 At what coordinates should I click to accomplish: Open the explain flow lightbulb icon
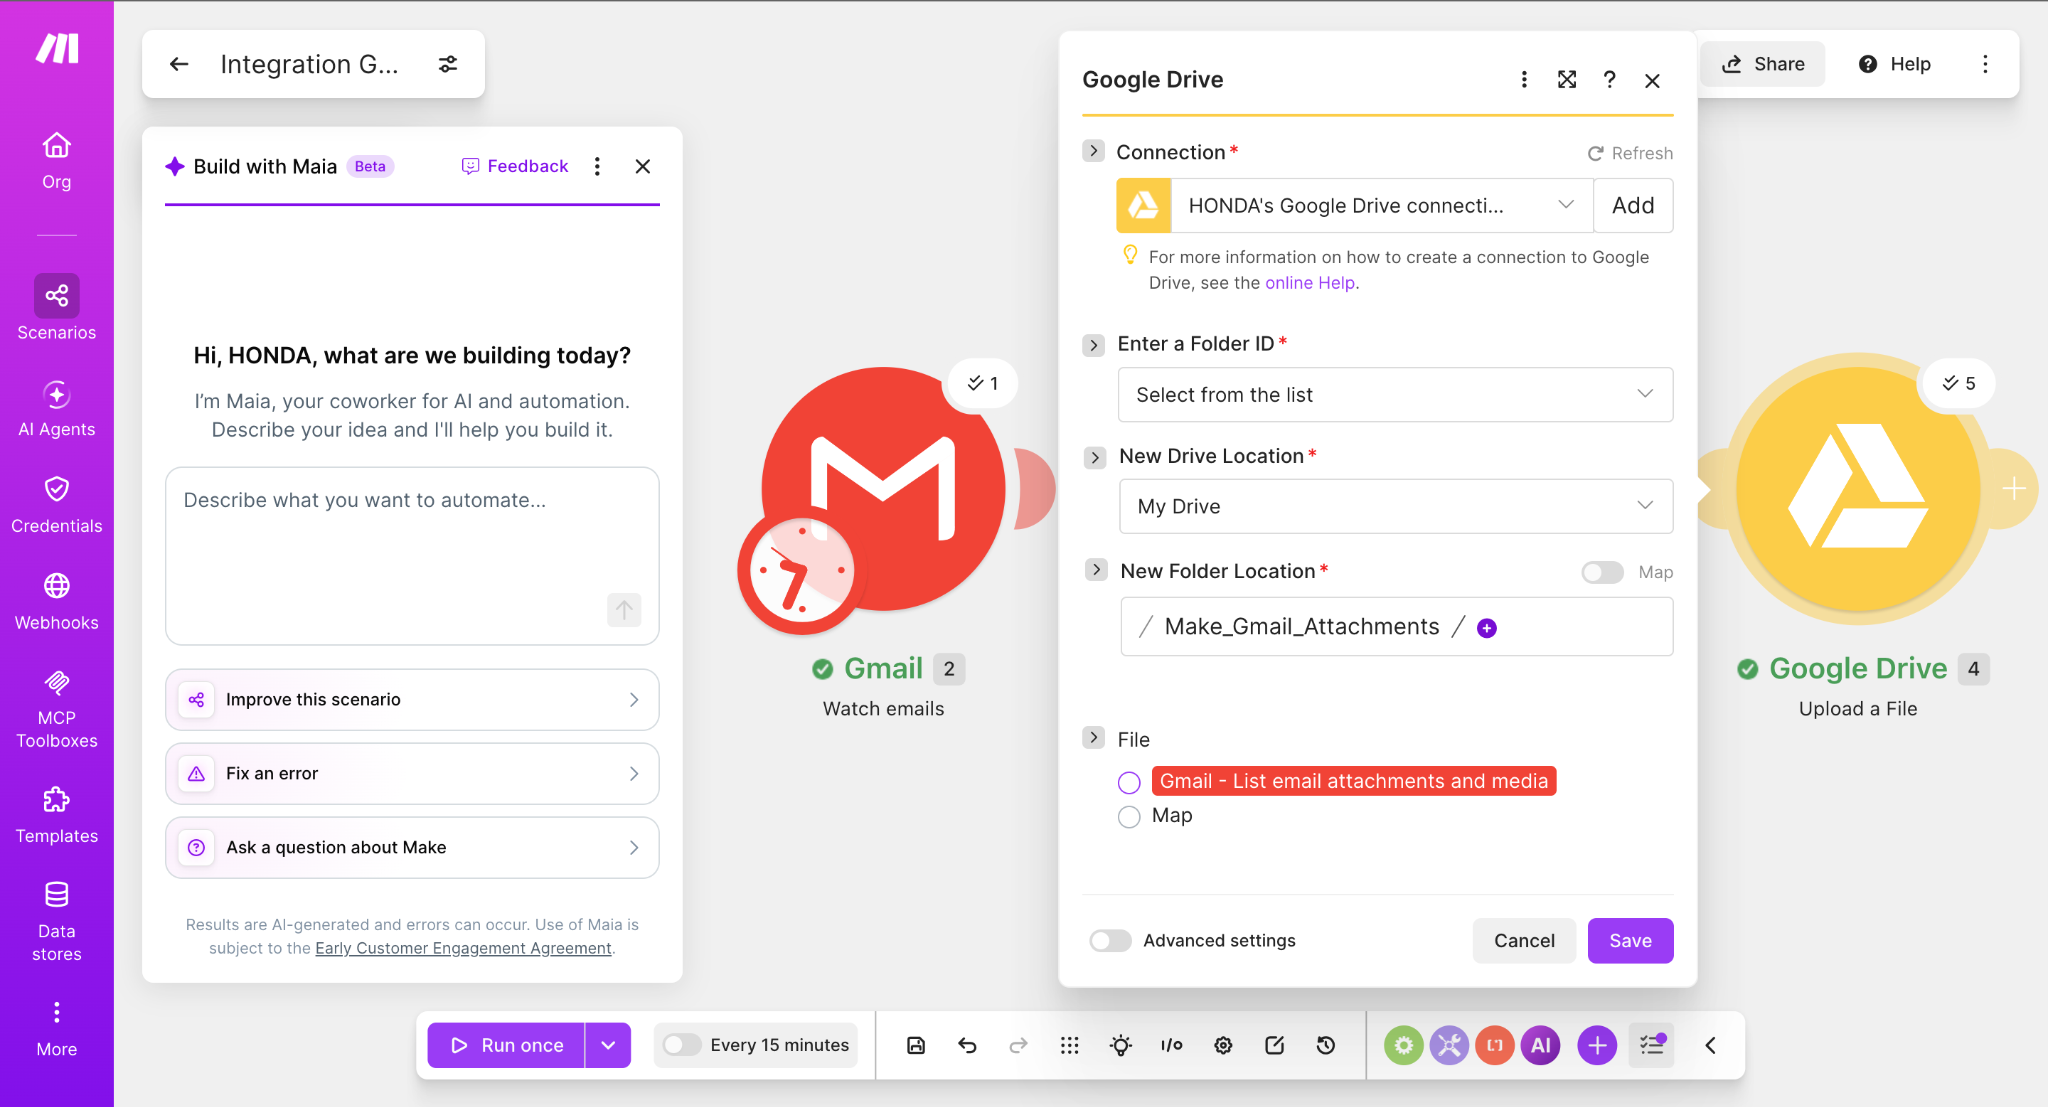1121,1045
